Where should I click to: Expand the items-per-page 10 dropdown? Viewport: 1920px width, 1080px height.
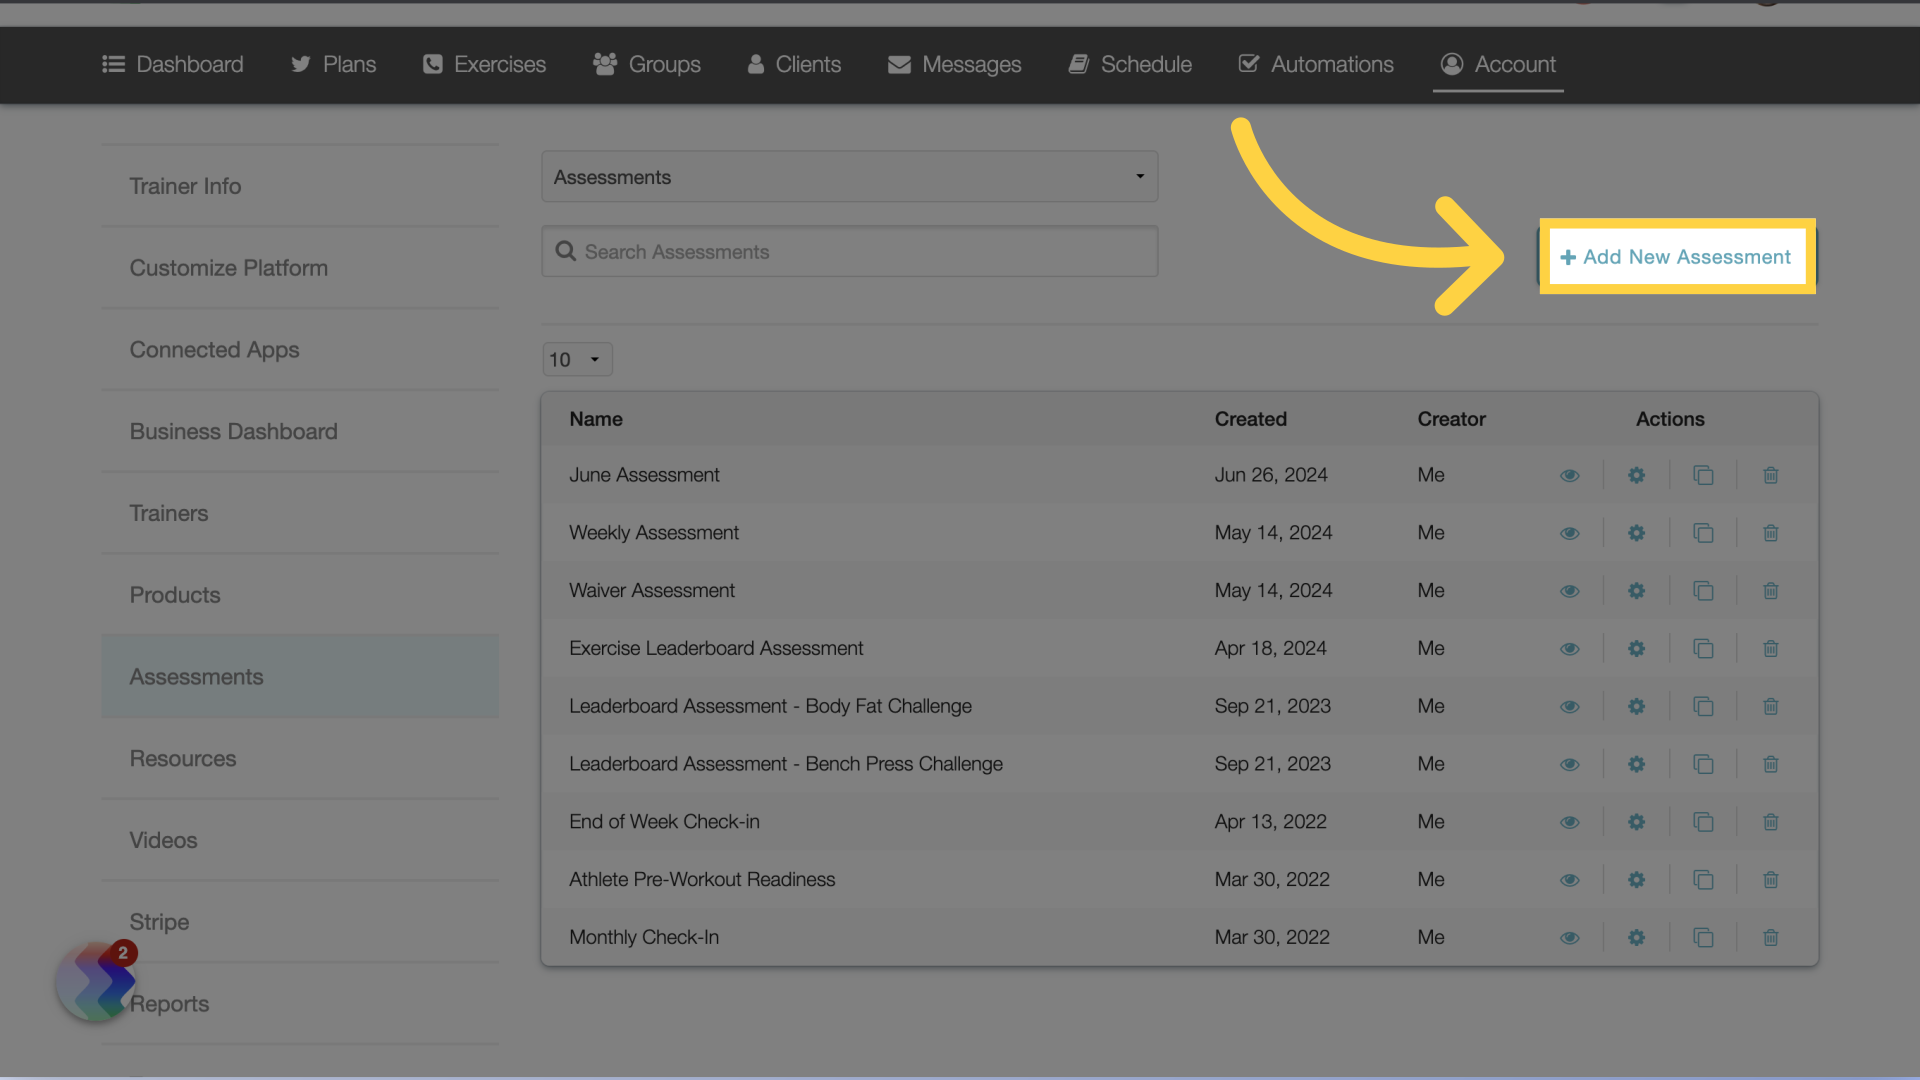pyautogui.click(x=576, y=359)
